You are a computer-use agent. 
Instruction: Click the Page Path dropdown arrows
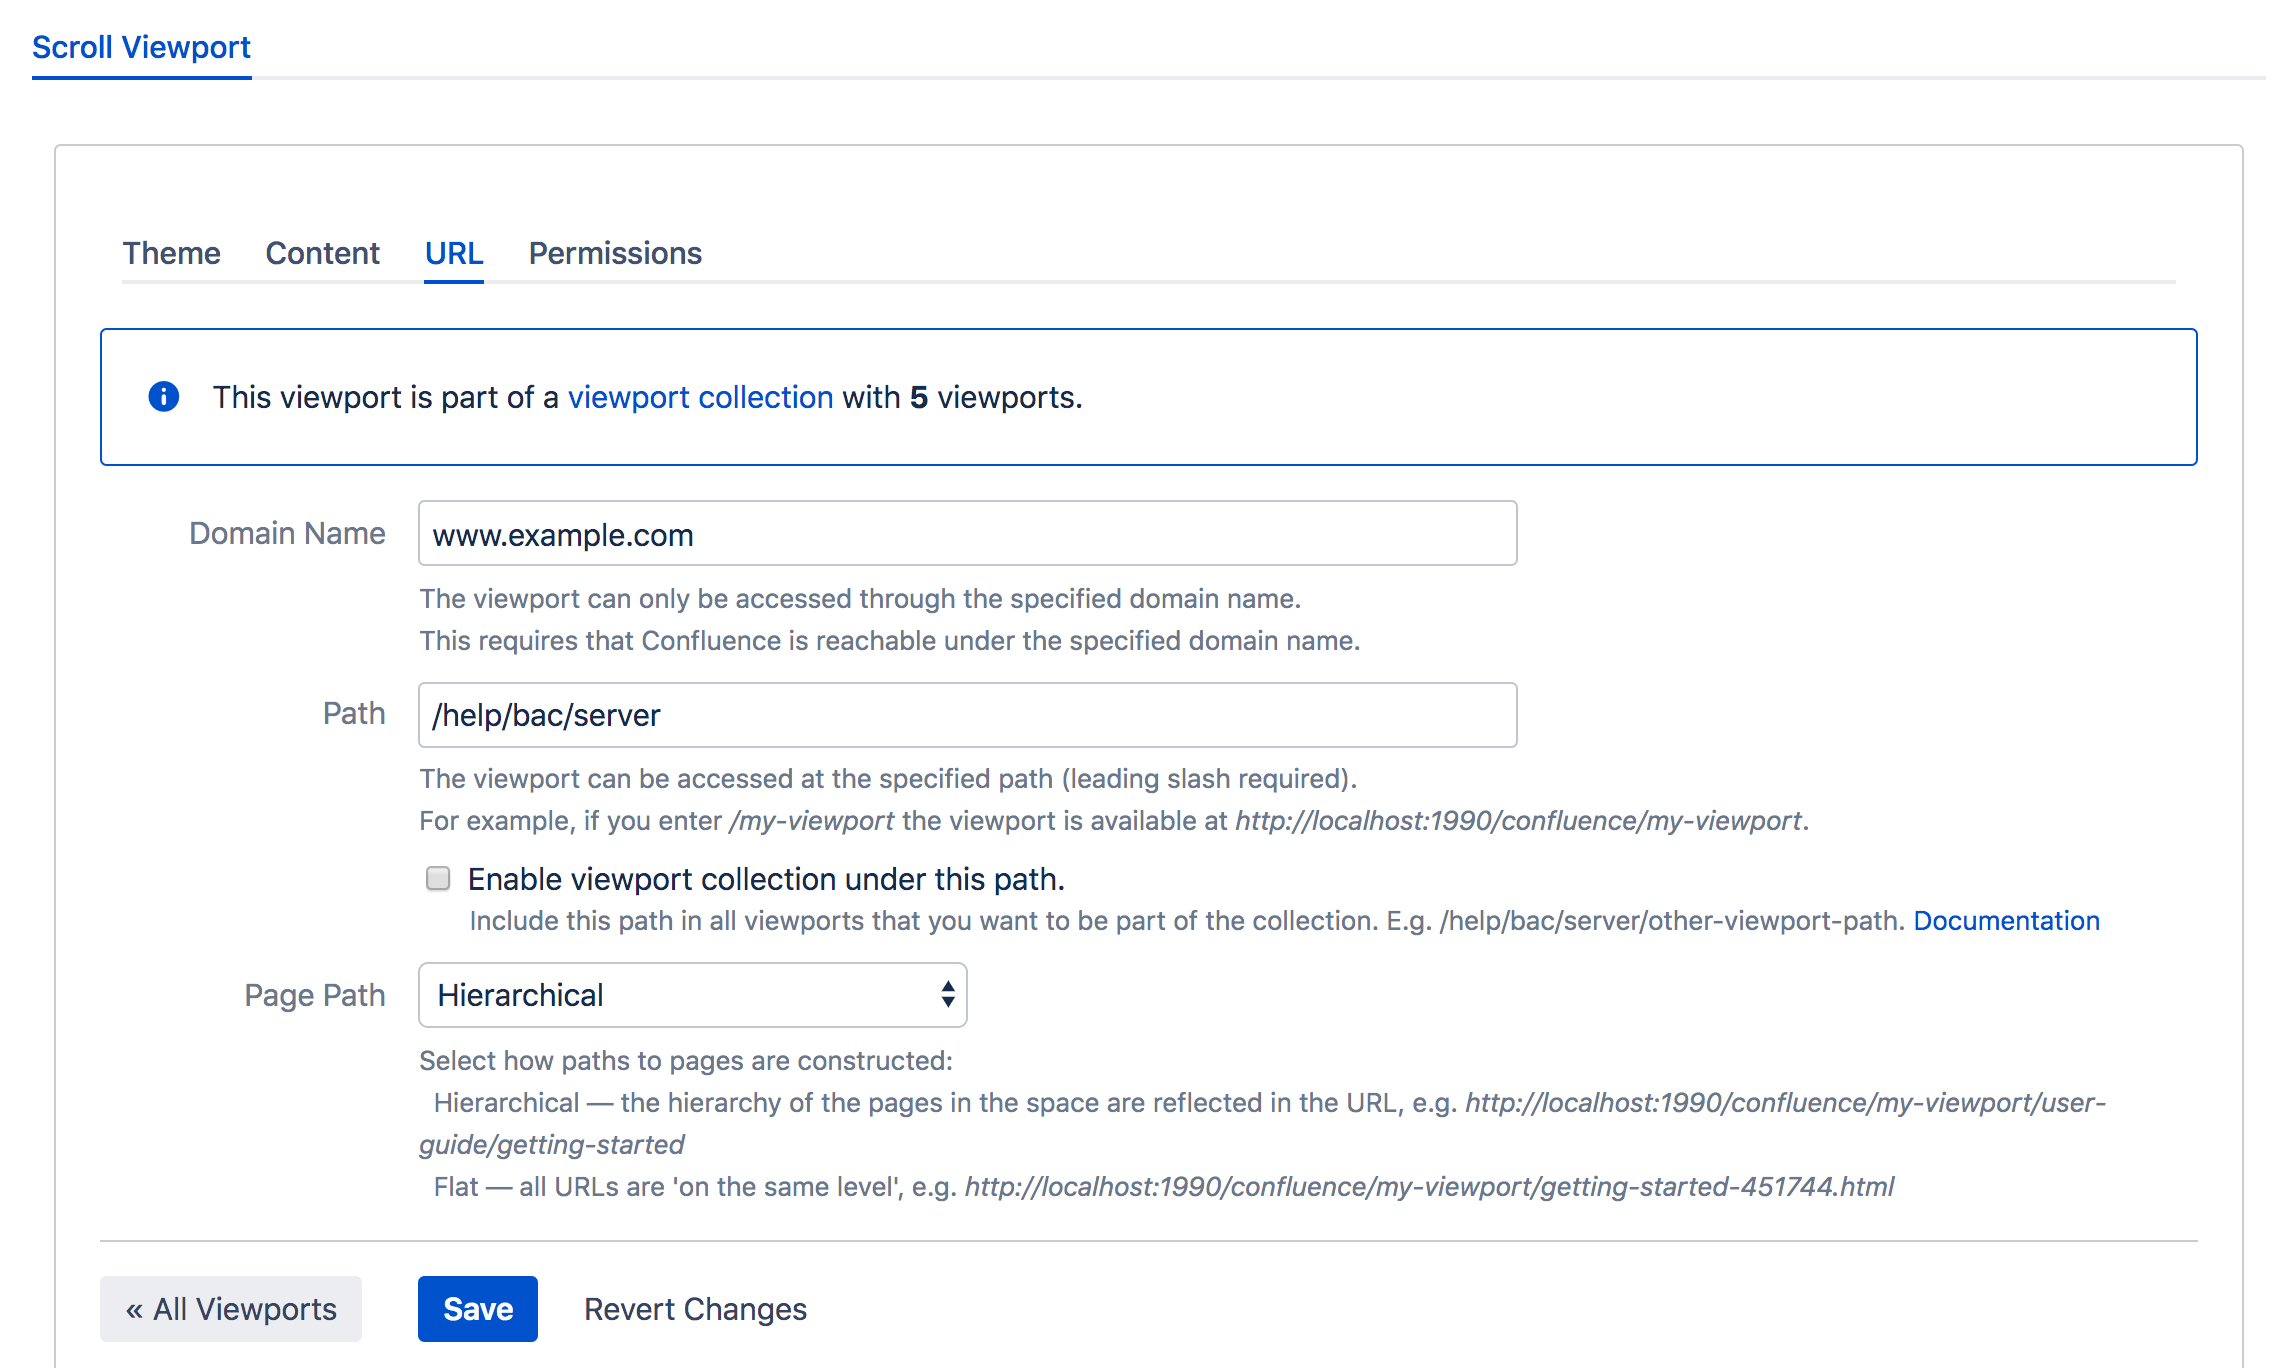pyautogui.click(x=947, y=994)
